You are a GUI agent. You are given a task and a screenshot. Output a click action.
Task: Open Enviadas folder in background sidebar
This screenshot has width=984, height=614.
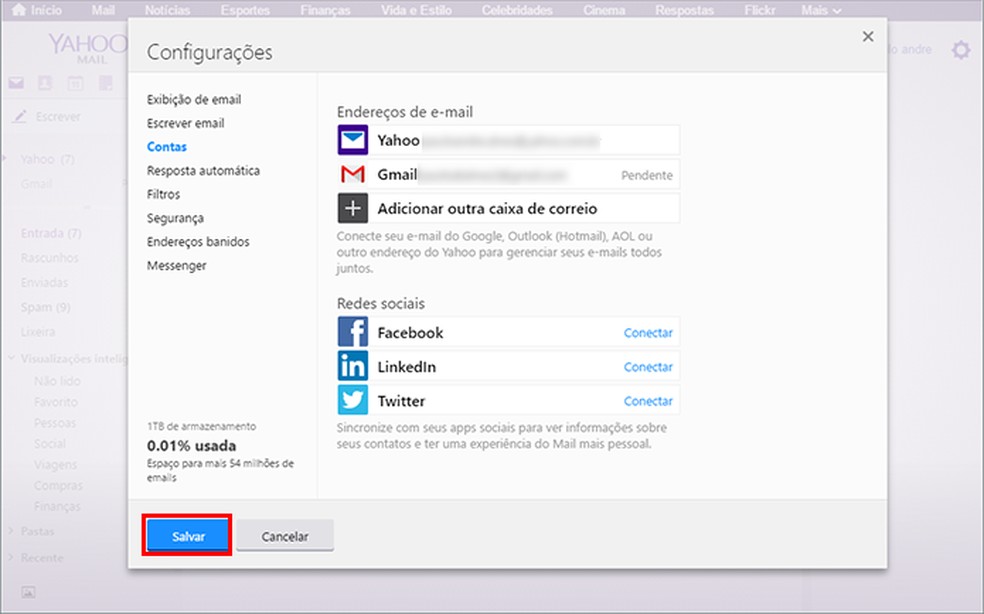(44, 283)
